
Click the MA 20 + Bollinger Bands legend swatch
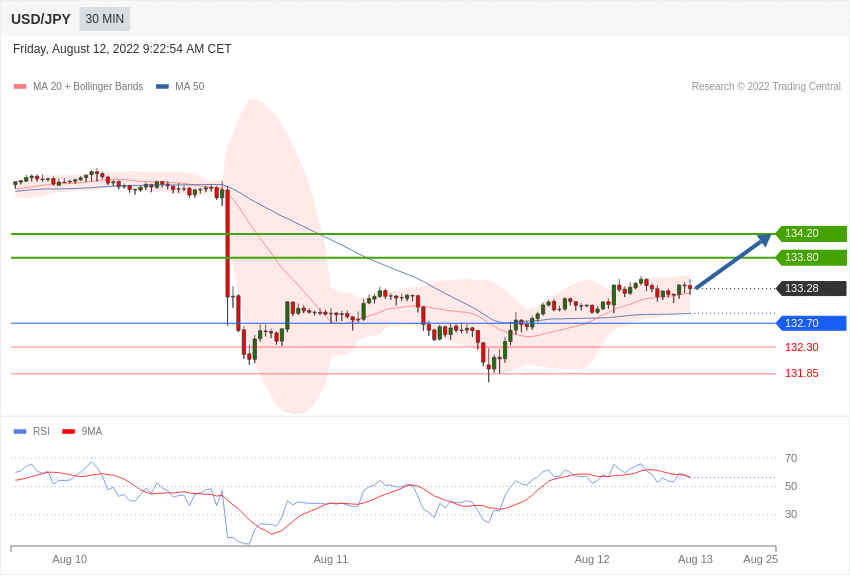click(x=20, y=86)
